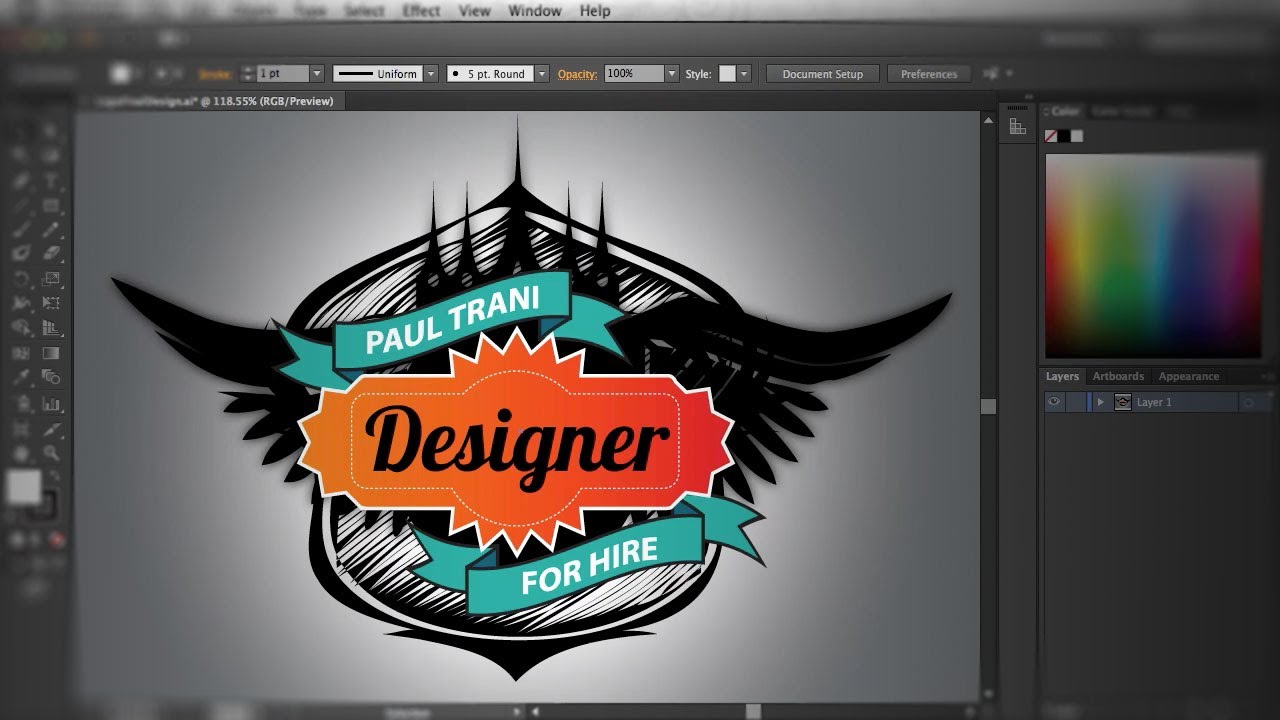Select the Eraser tool
This screenshot has height=720, width=1280.
(51, 253)
